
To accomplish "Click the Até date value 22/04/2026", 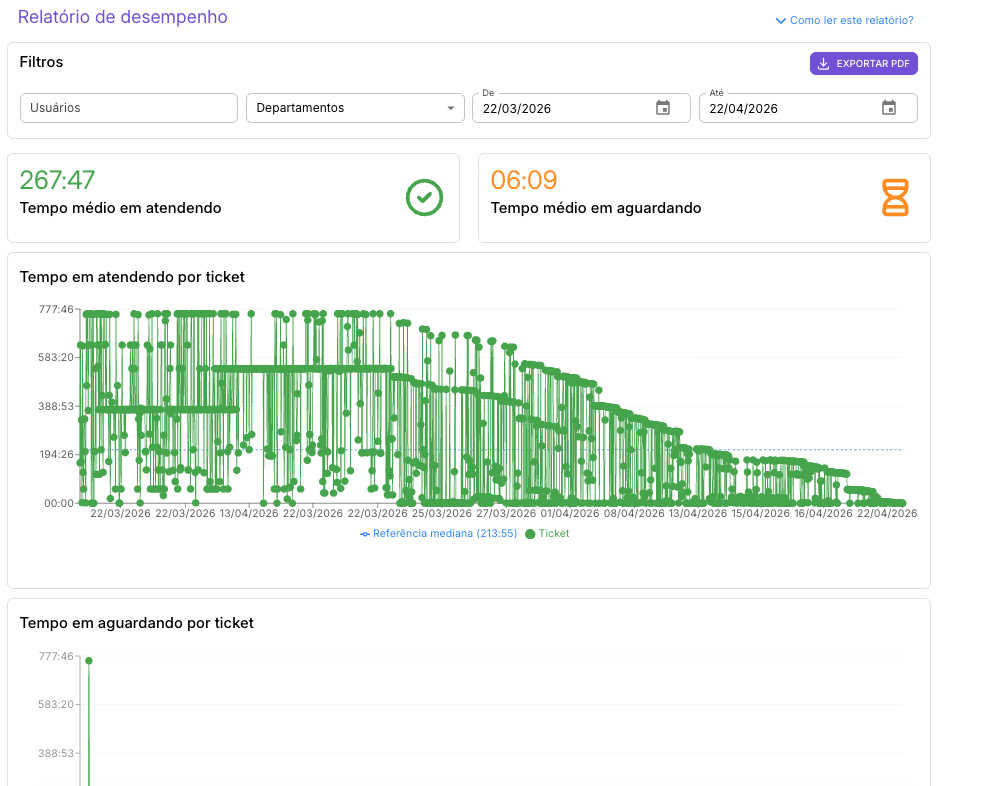I will point(744,109).
